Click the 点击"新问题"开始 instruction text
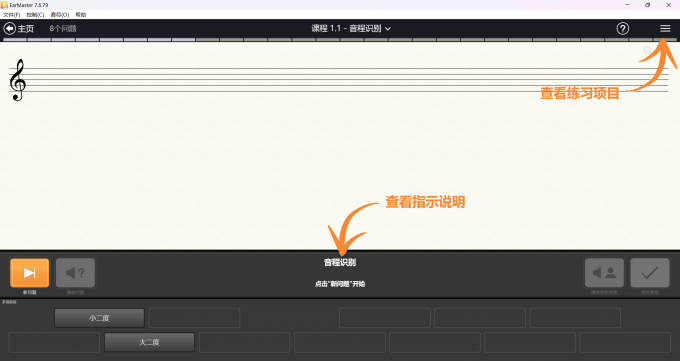 point(340,284)
